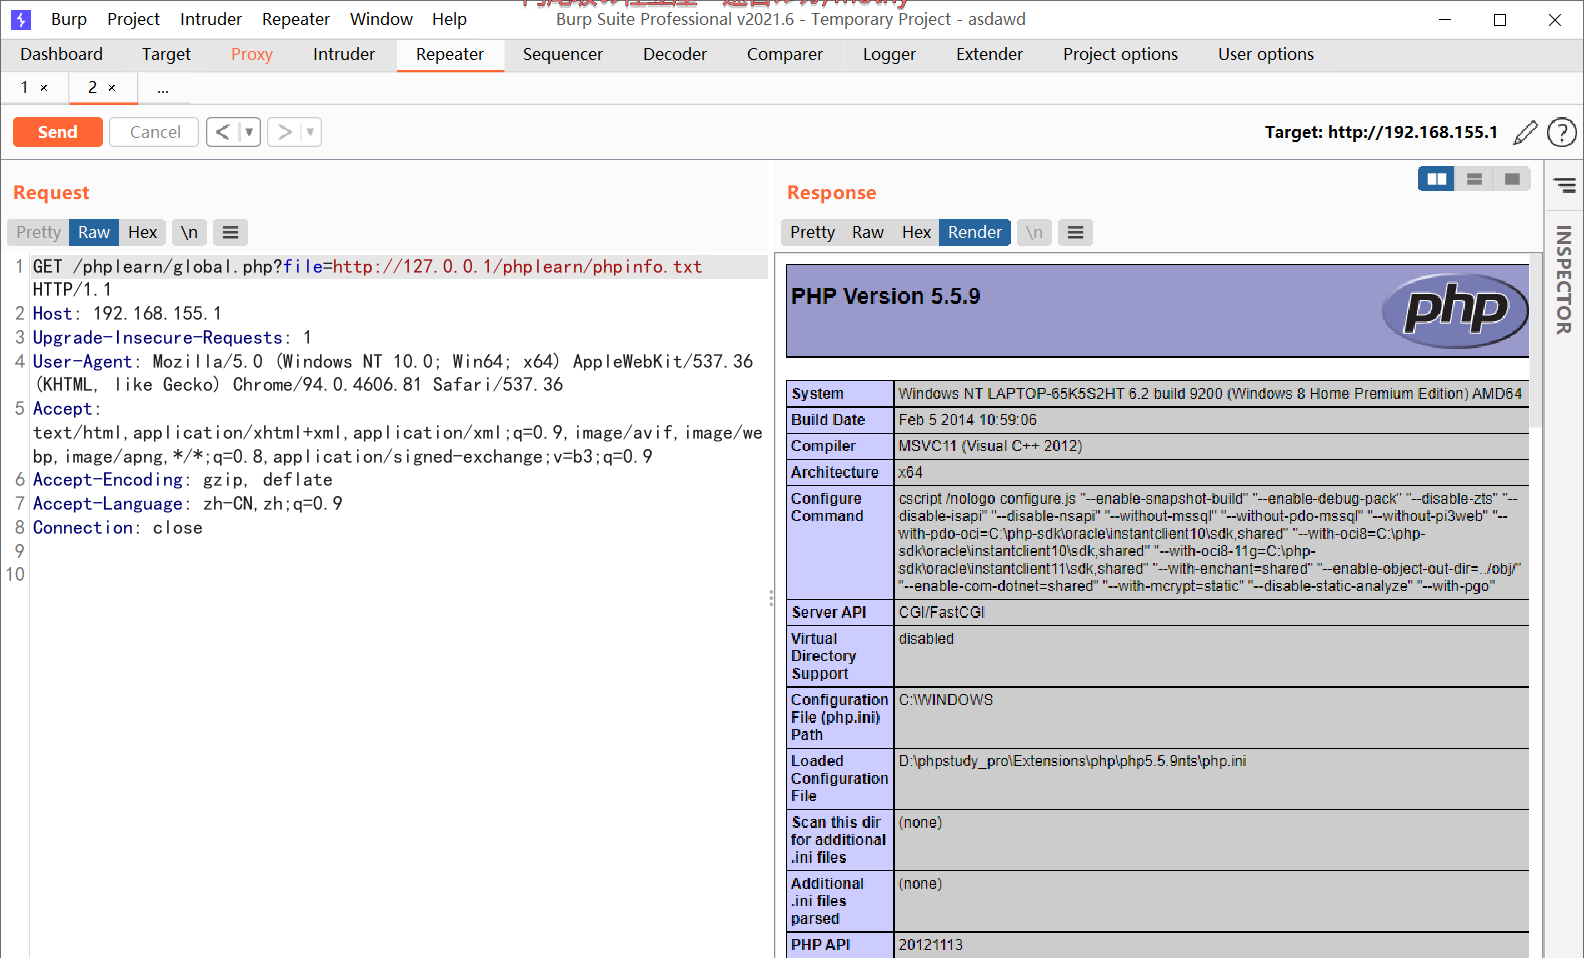Switch to the Decoder tab
Screen dimensions: 1584x958
[x=675, y=54]
